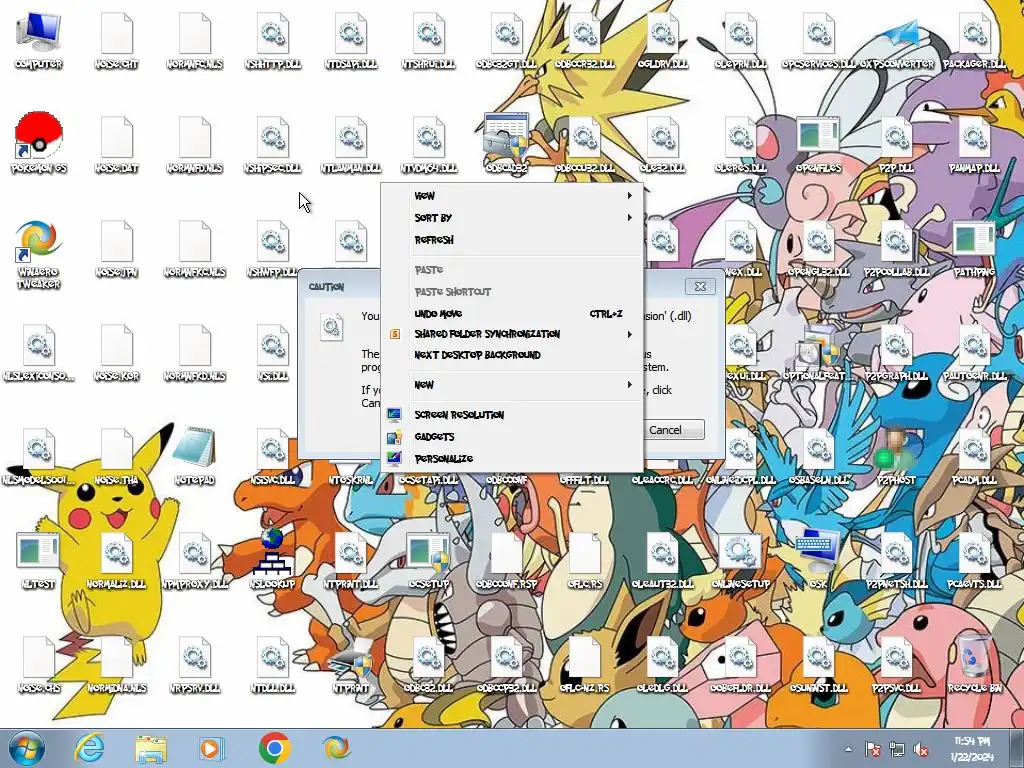Choose Undo Move in context menu
The image size is (1024, 768).
click(511, 313)
